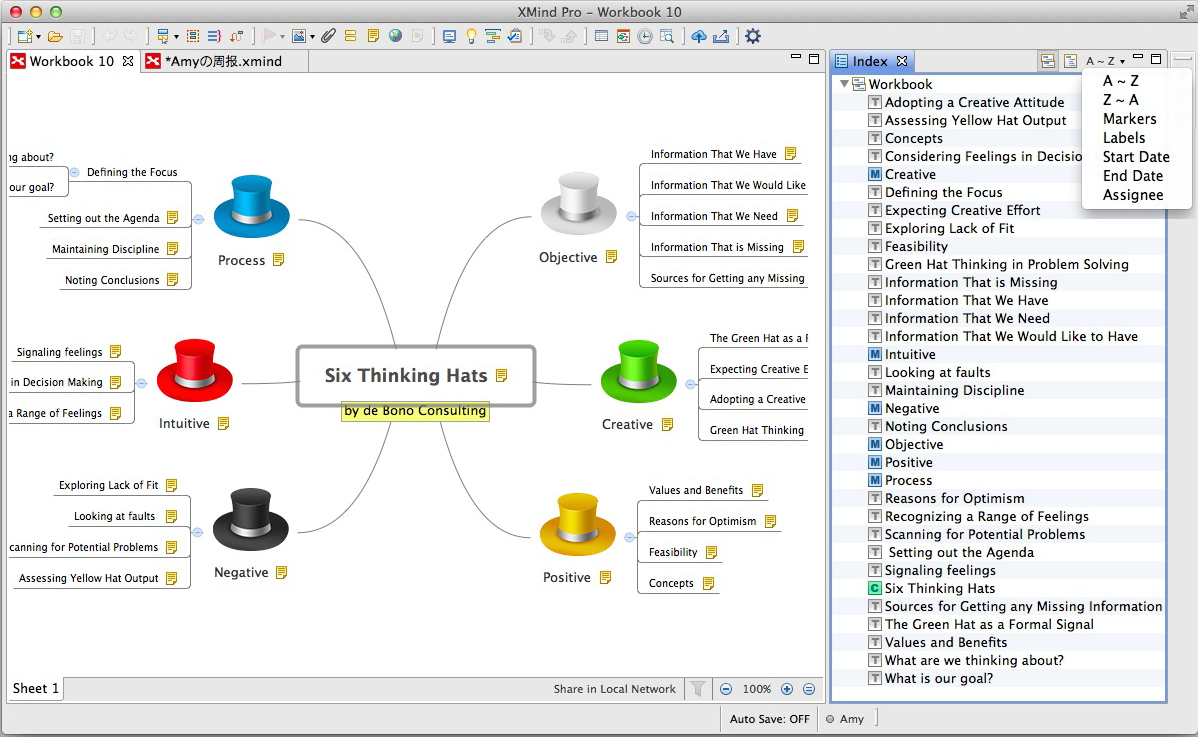Toggle workbook grouping in Index panel
The height and width of the screenshot is (737, 1198).
[1048, 61]
